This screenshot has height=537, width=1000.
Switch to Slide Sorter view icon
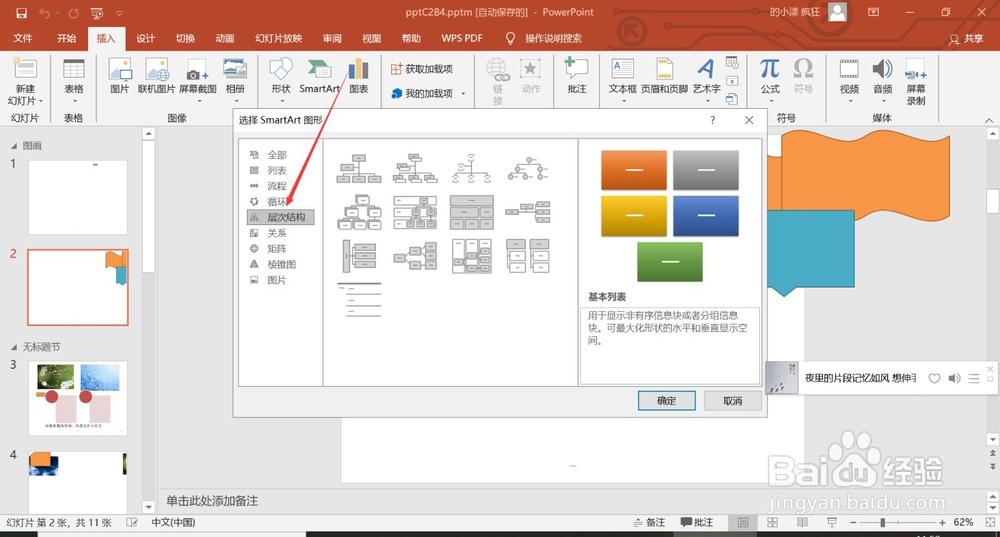click(772, 522)
